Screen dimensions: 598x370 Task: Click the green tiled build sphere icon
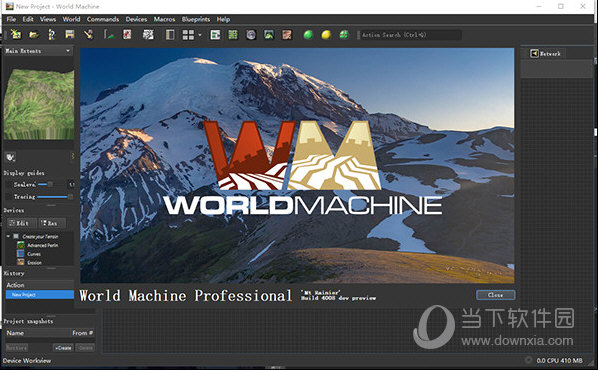tap(344, 35)
